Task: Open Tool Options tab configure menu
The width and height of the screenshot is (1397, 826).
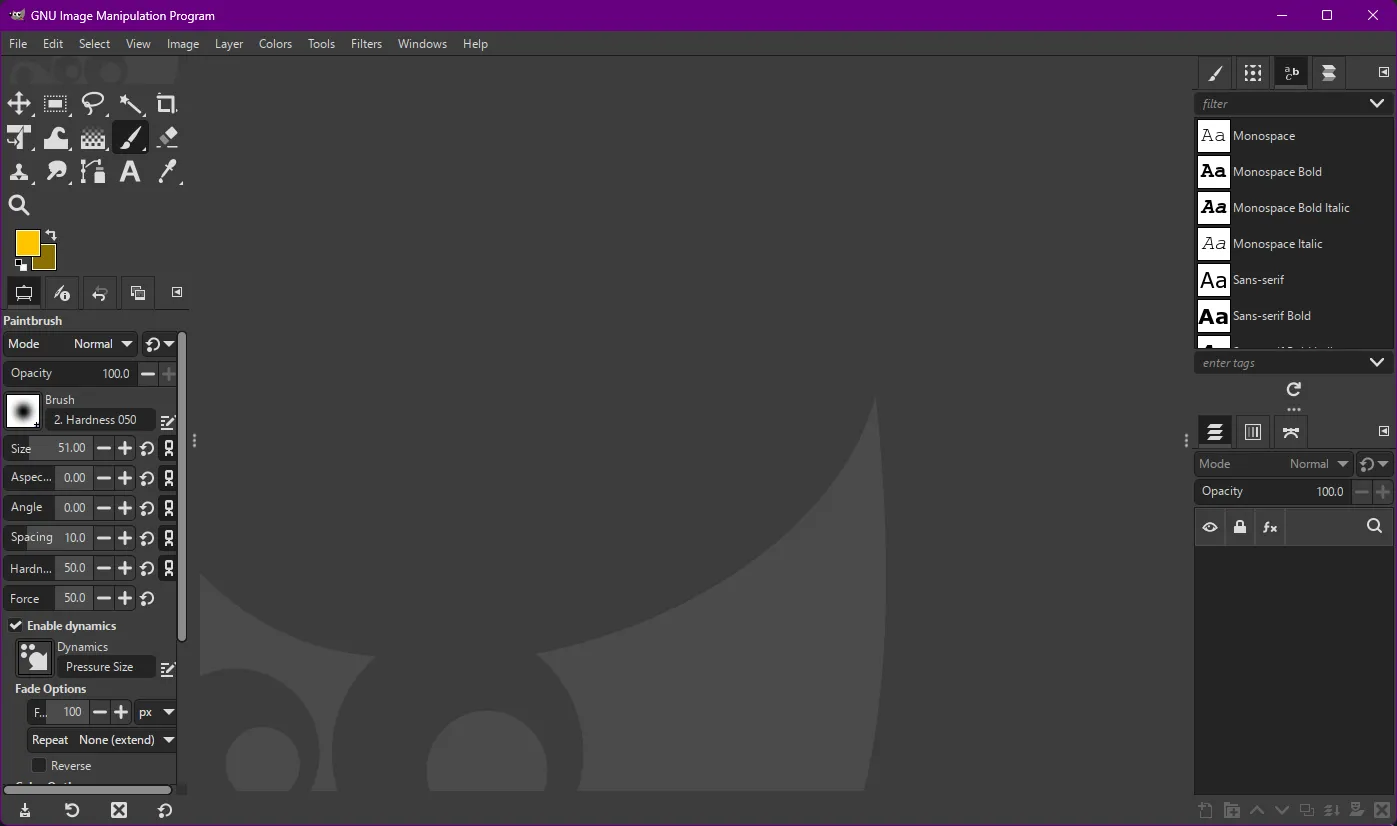Action: [177, 293]
